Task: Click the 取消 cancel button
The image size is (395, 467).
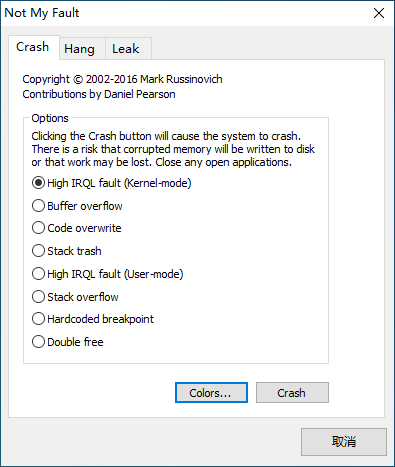Action: 344,442
